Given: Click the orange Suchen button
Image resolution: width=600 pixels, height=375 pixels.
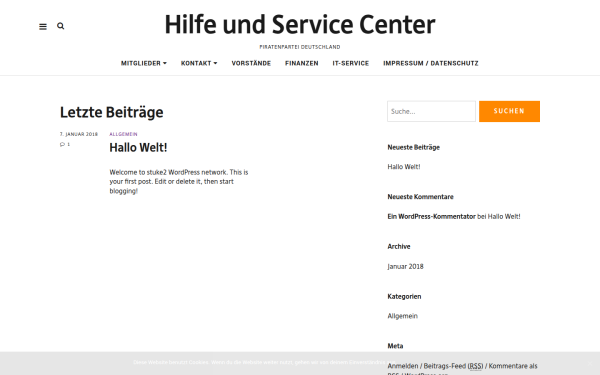Looking at the screenshot, I should [509, 111].
